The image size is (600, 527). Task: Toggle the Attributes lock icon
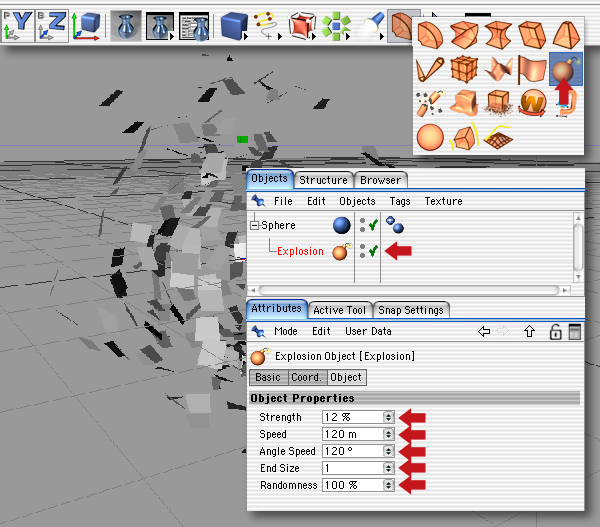tap(555, 331)
